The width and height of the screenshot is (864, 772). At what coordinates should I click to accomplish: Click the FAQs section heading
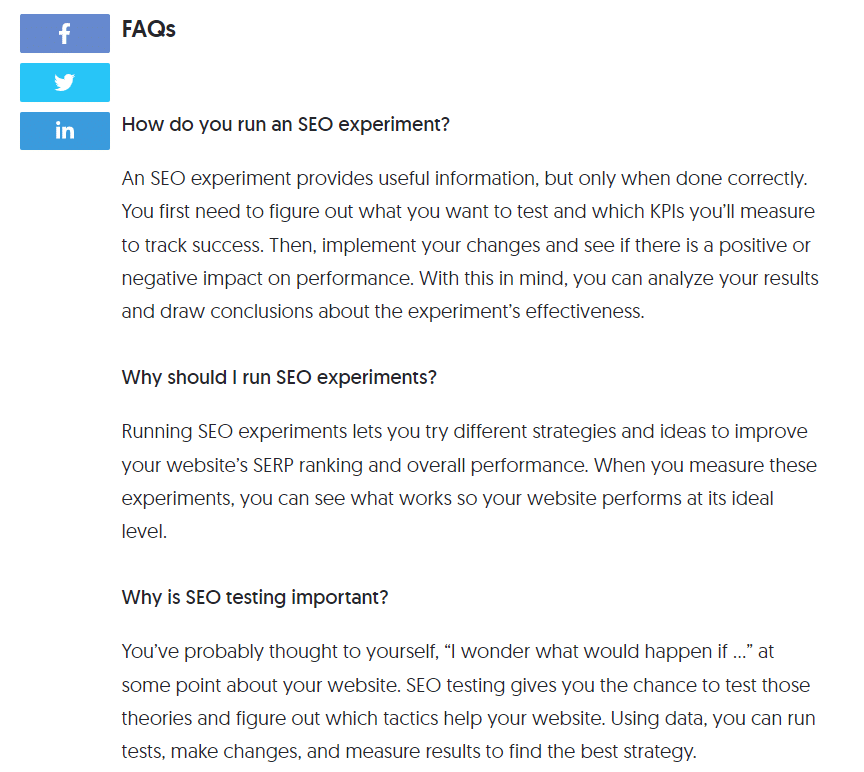coord(148,29)
